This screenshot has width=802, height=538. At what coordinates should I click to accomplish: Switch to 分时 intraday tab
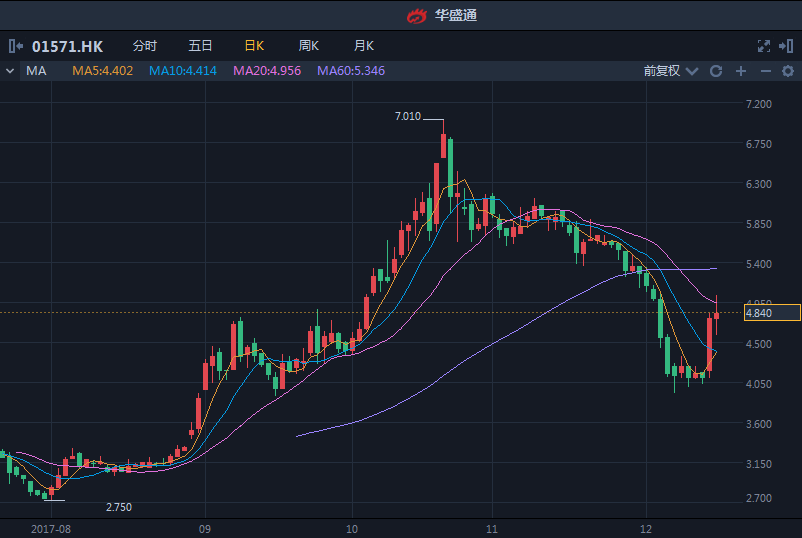click(145, 46)
